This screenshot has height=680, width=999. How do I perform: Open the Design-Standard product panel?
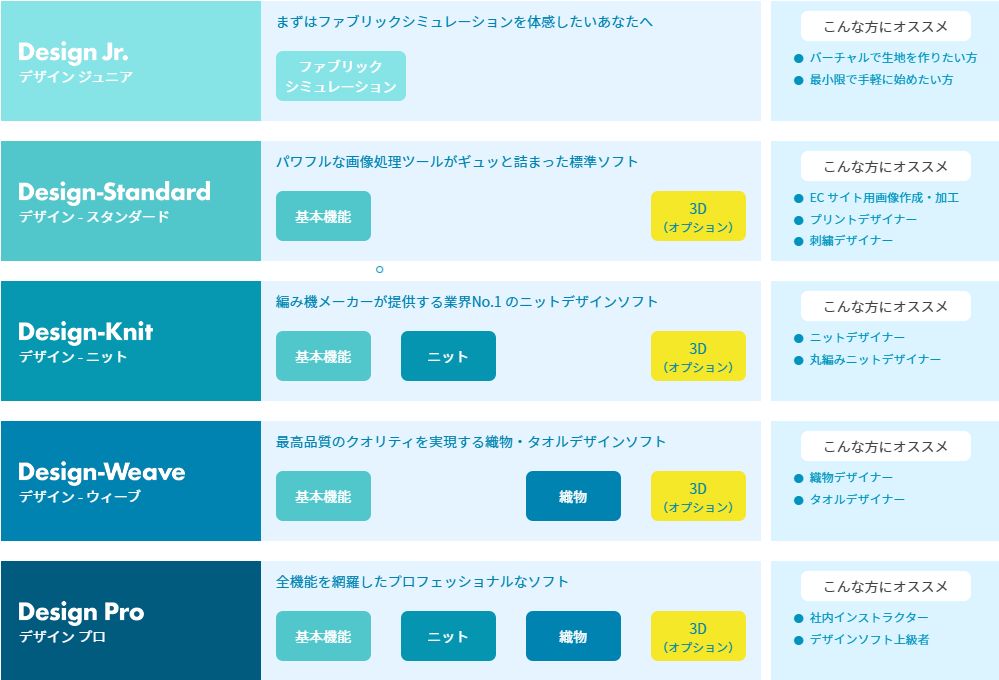[x=131, y=201]
